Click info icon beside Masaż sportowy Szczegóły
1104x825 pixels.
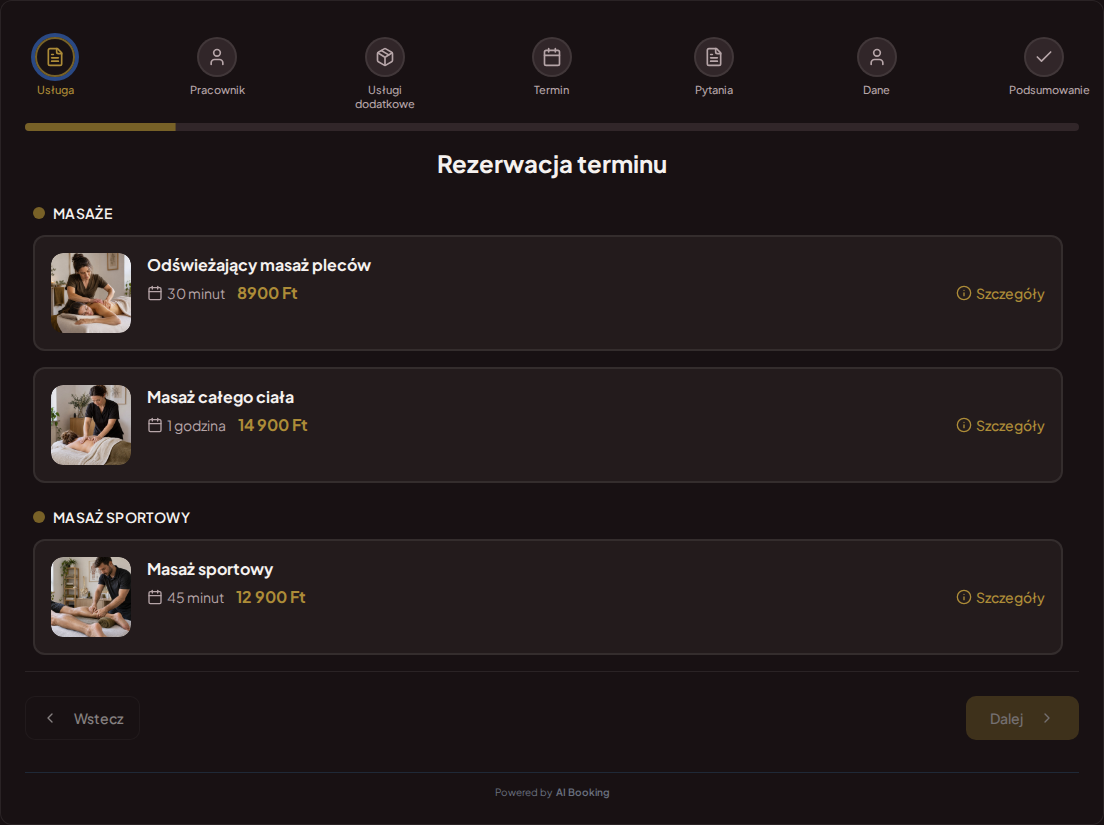[963, 597]
